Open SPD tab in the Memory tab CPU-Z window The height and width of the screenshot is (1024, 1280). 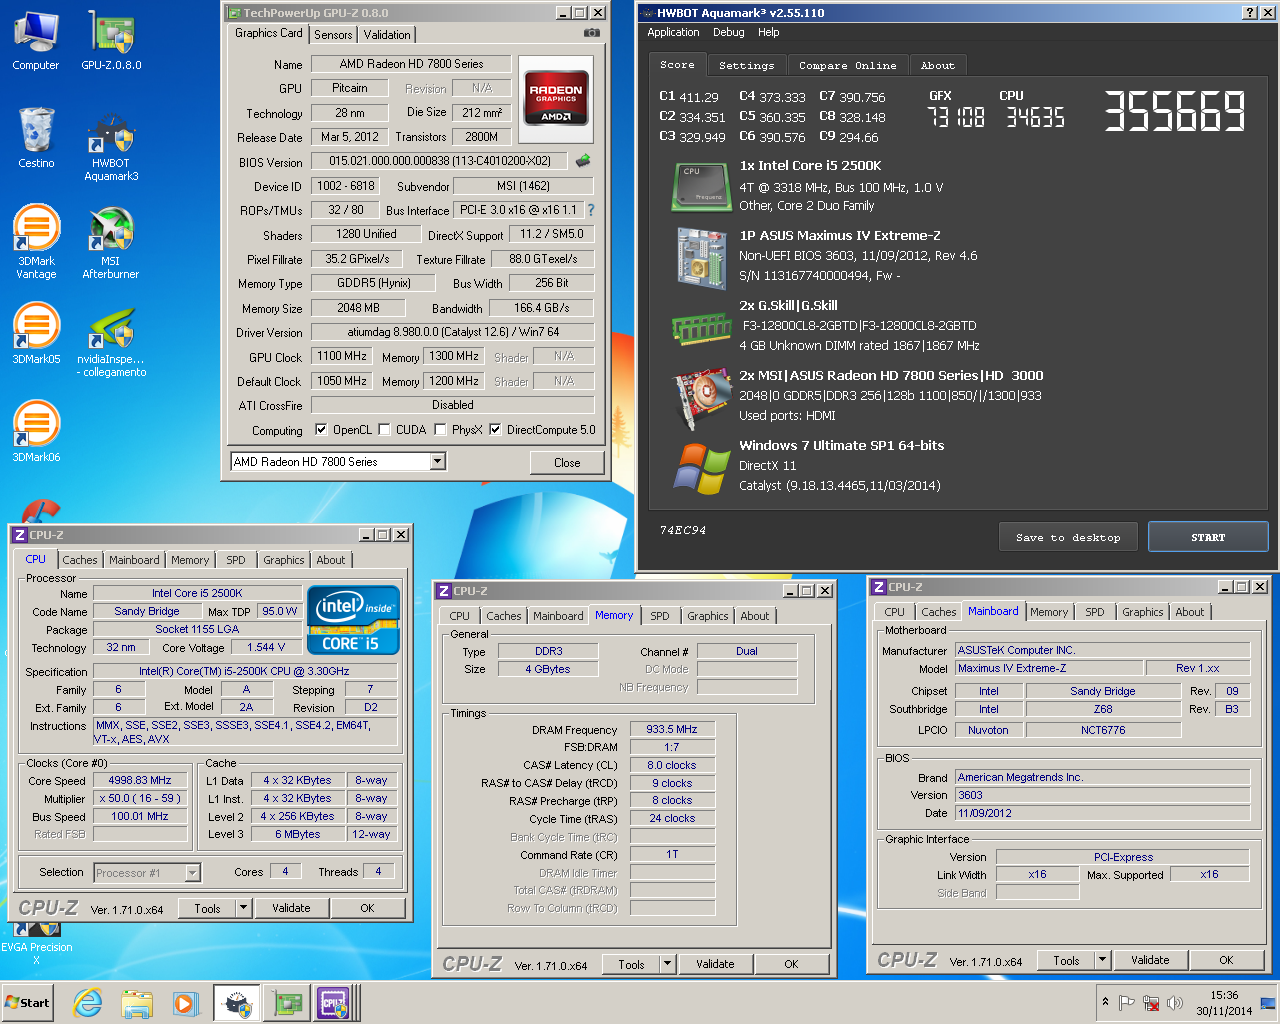tap(660, 616)
